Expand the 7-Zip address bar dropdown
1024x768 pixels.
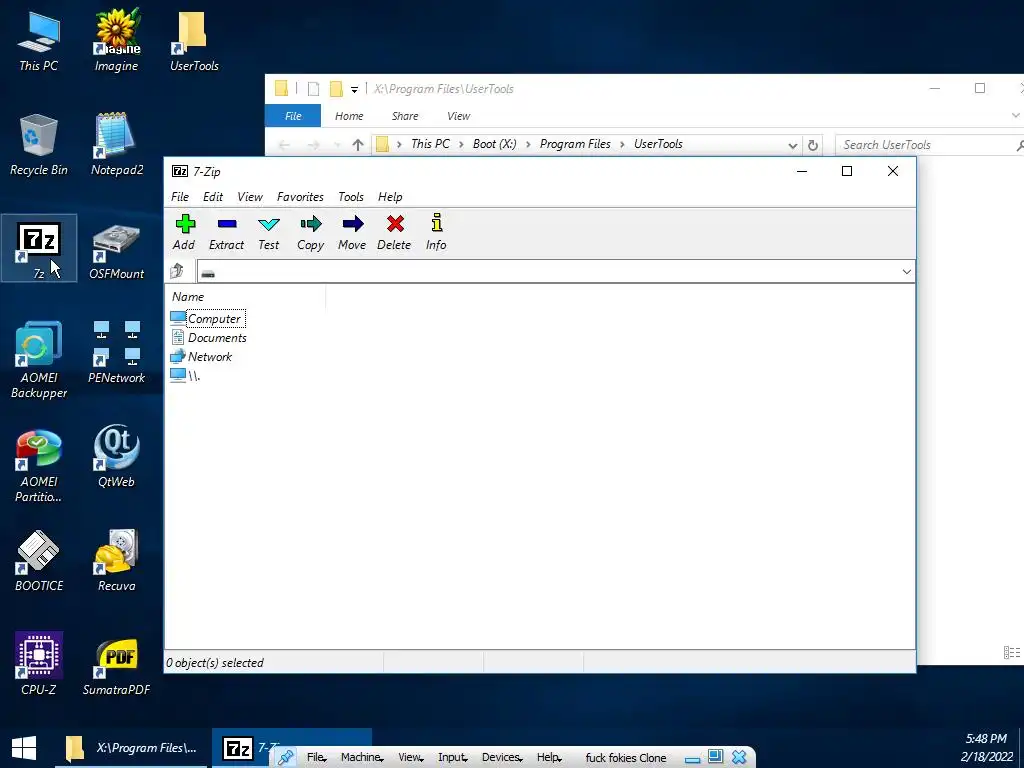(x=906, y=272)
